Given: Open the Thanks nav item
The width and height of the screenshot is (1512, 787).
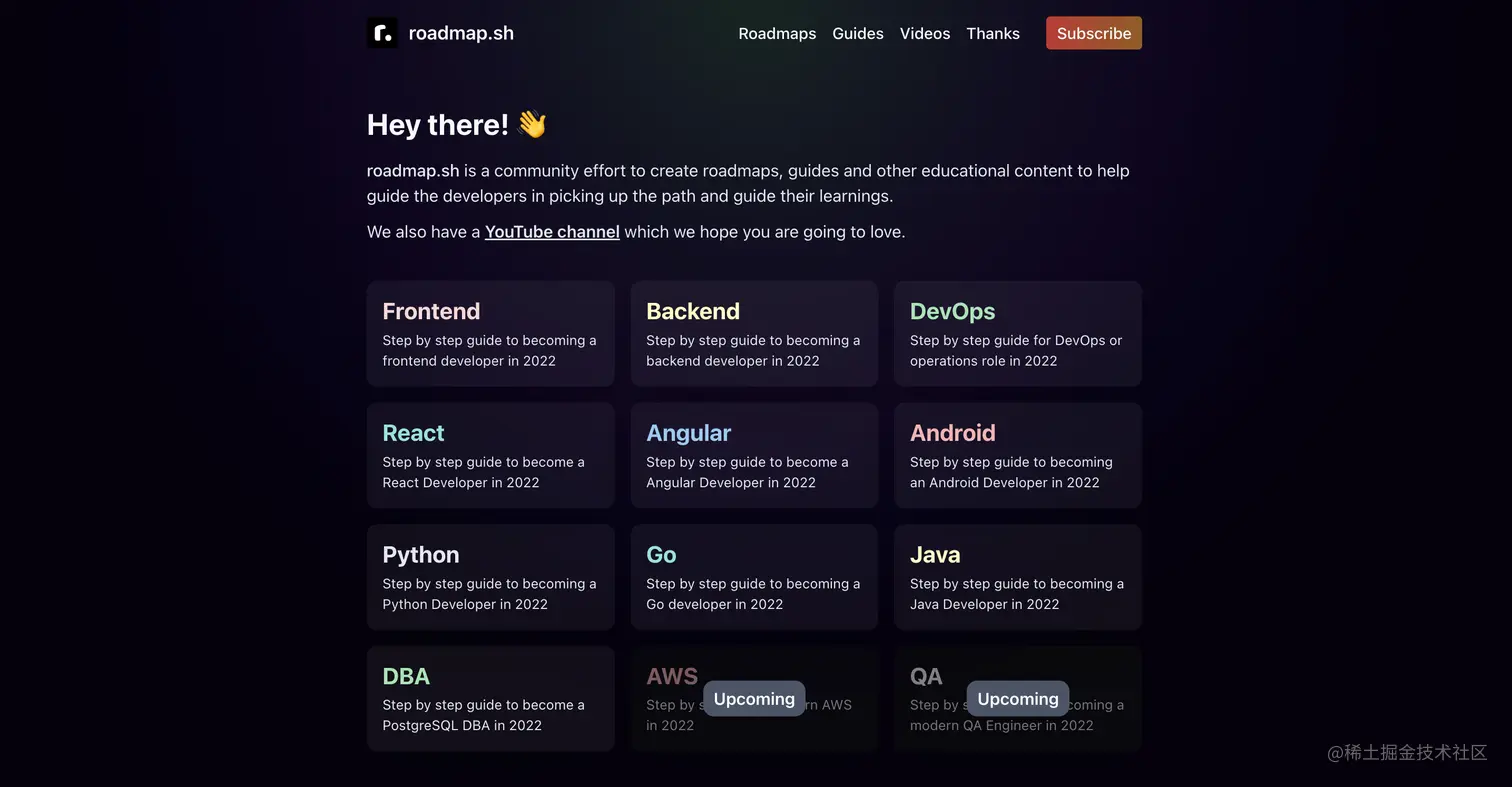Looking at the screenshot, I should coord(993,33).
